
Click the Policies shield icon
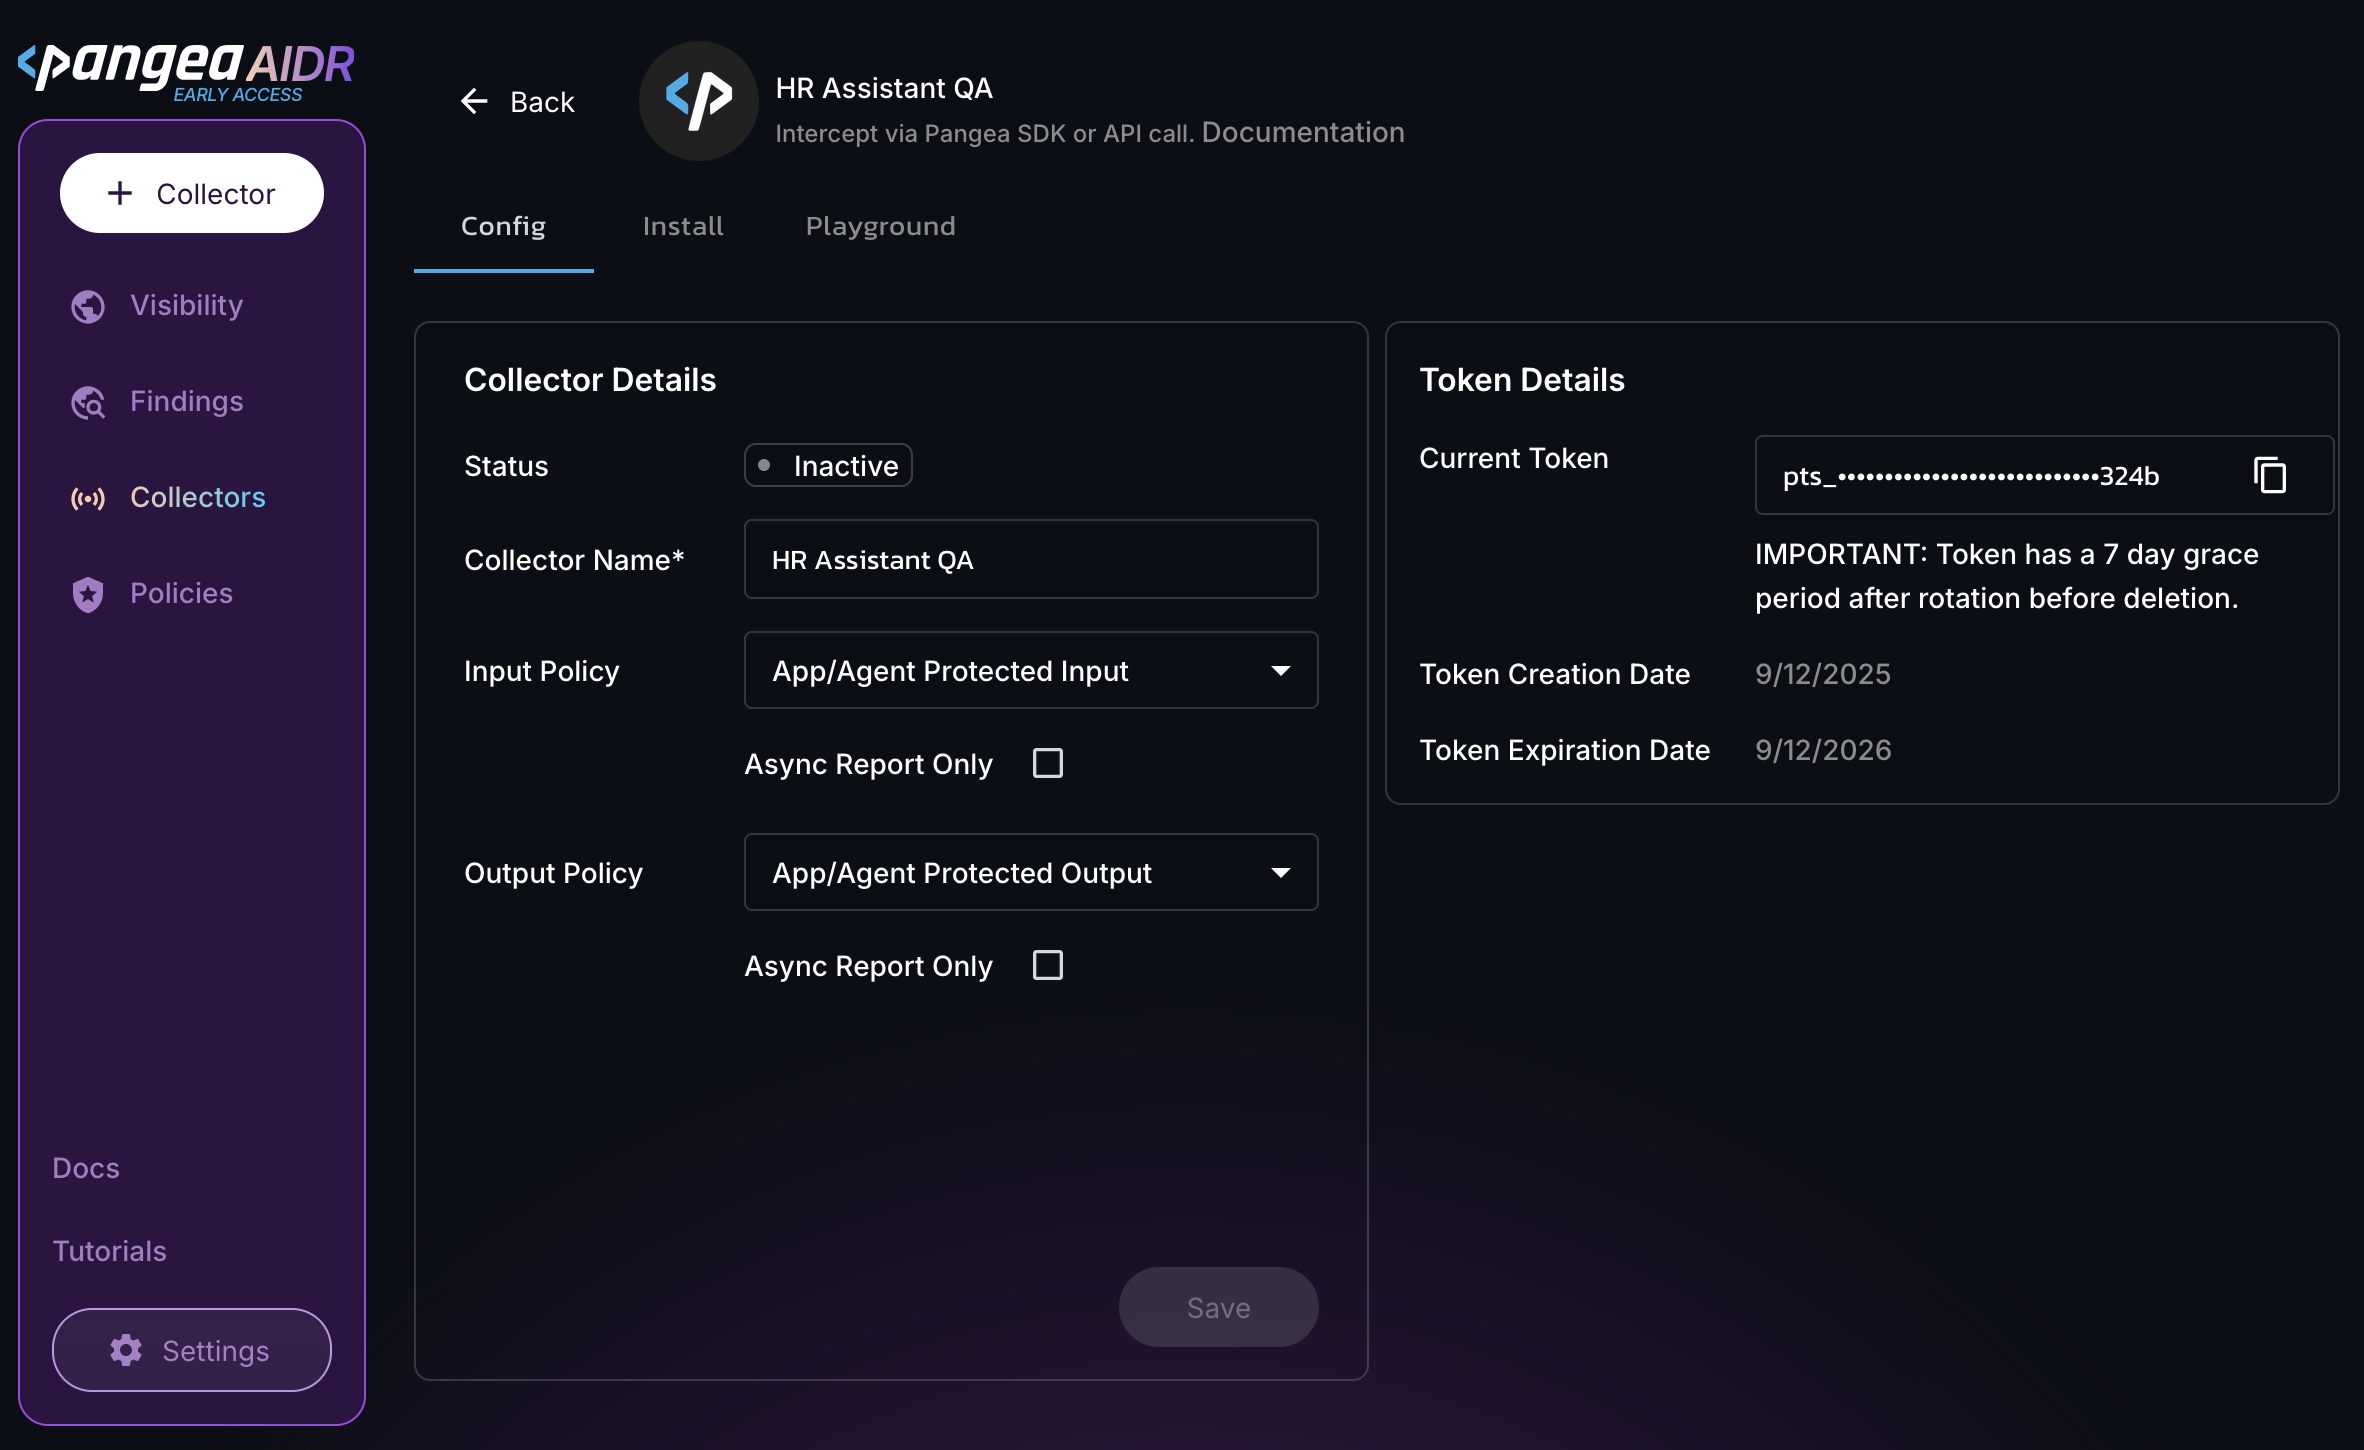pos(88,594)
